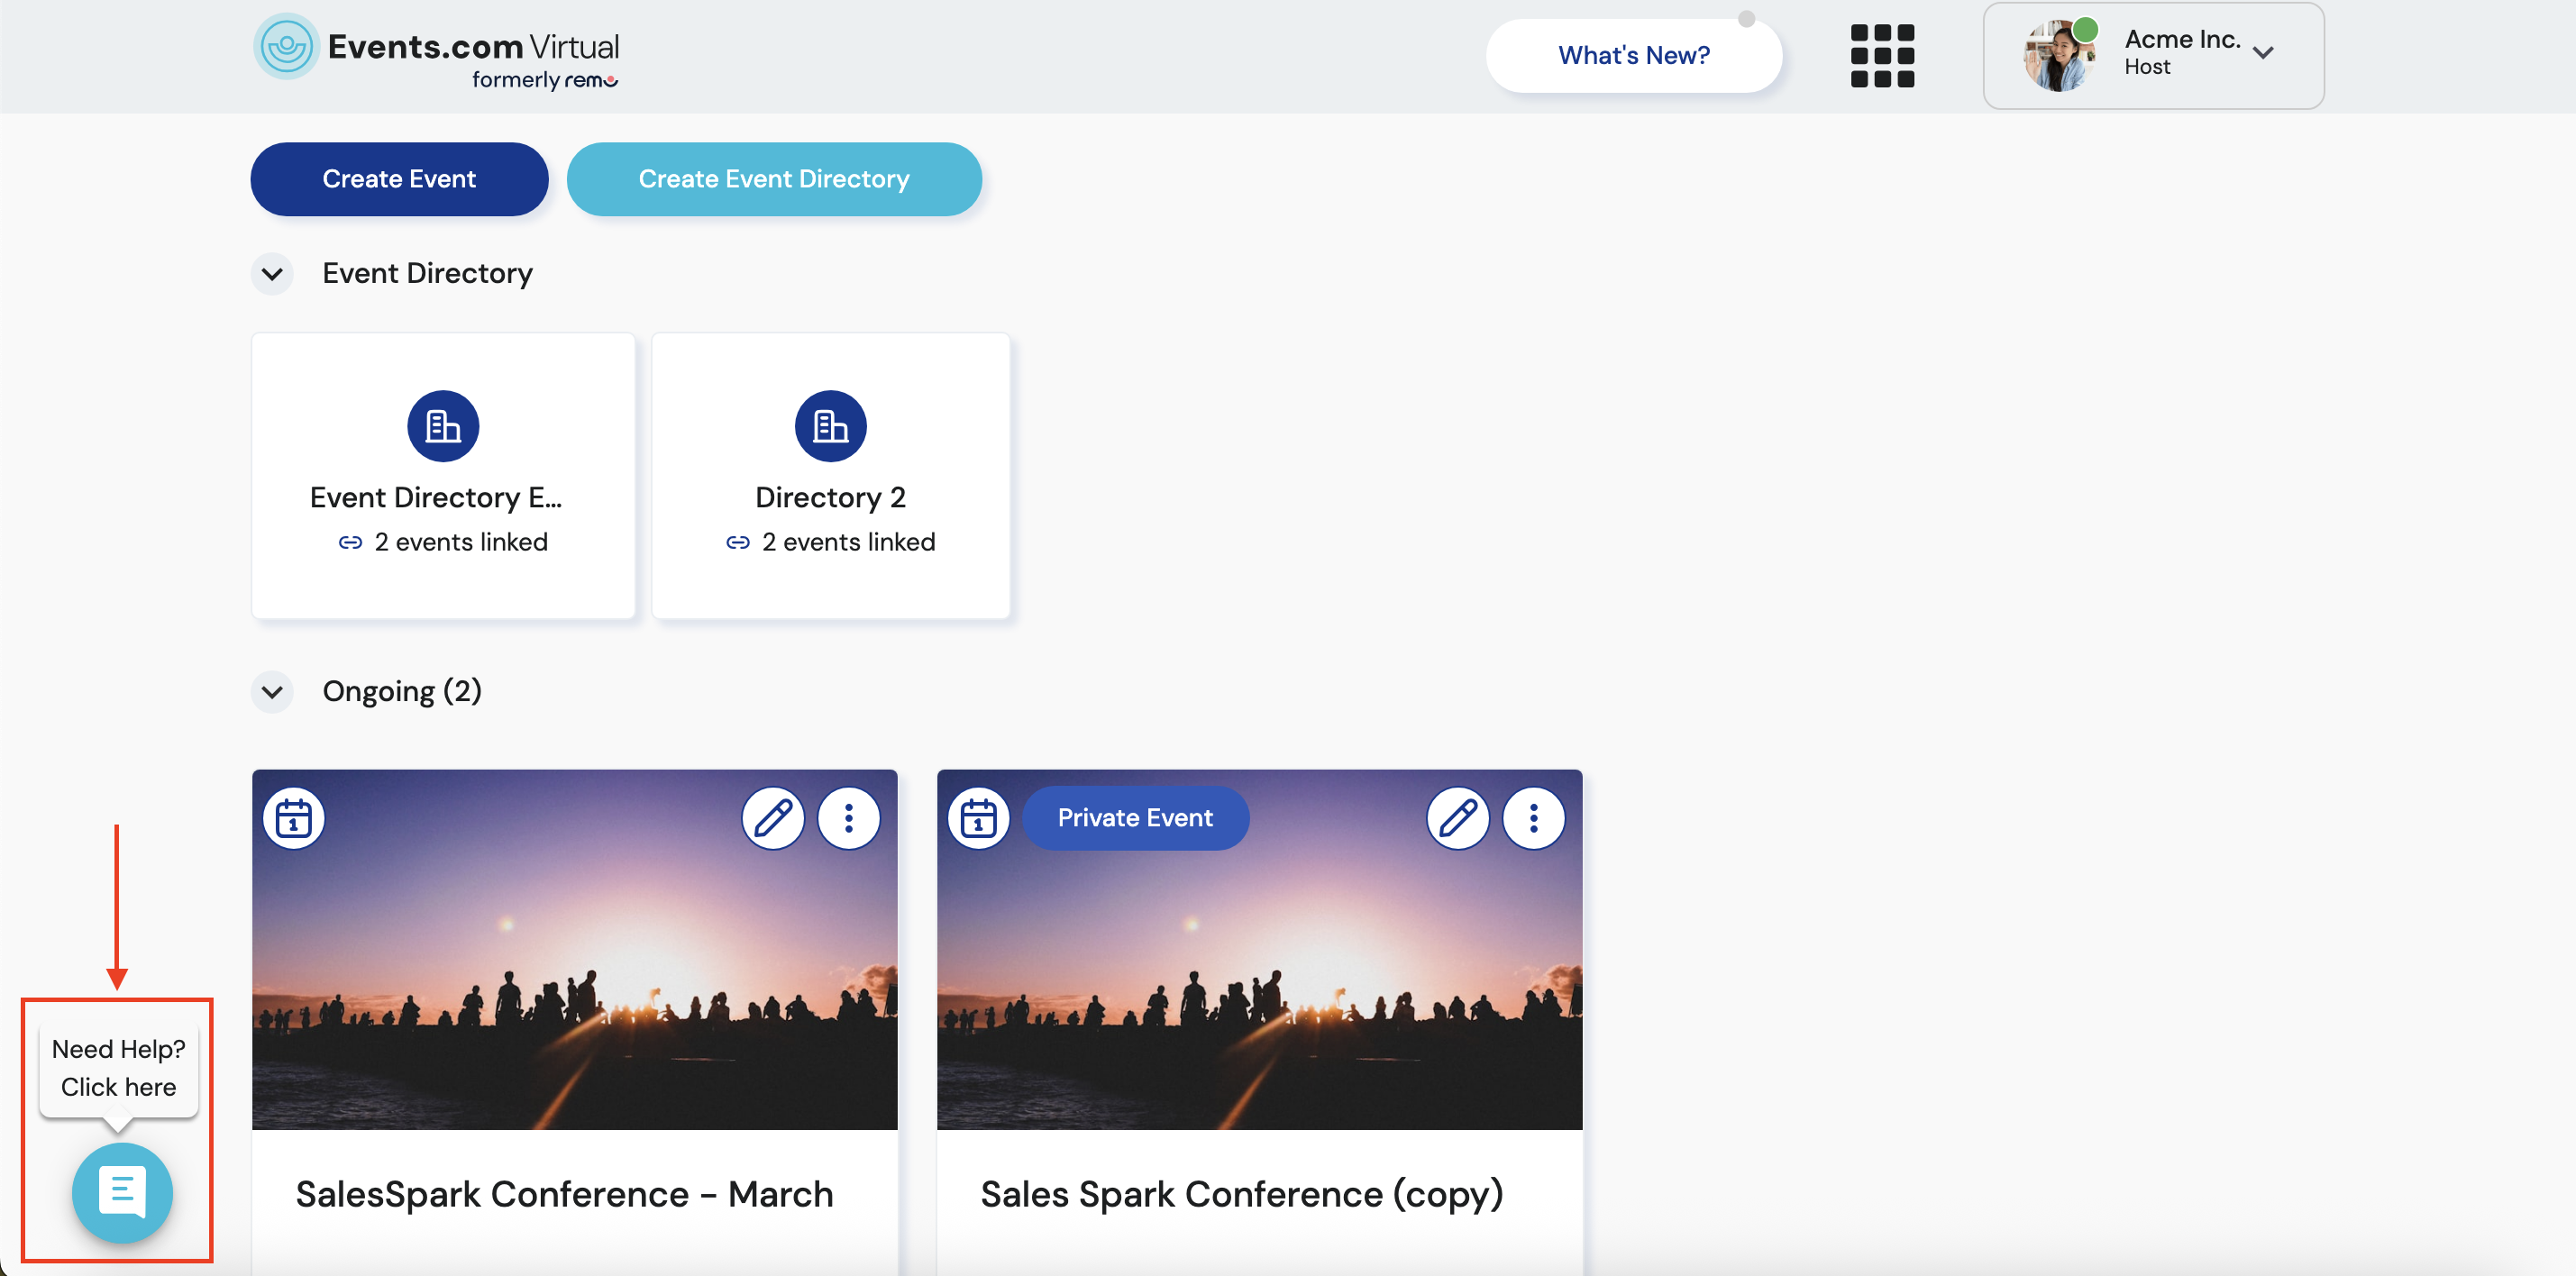Viewport: 2576px width, 1276px height.
Task: Click calendar icon on Sales Spark Conference (copy)
Action: [x=977, y=818]
